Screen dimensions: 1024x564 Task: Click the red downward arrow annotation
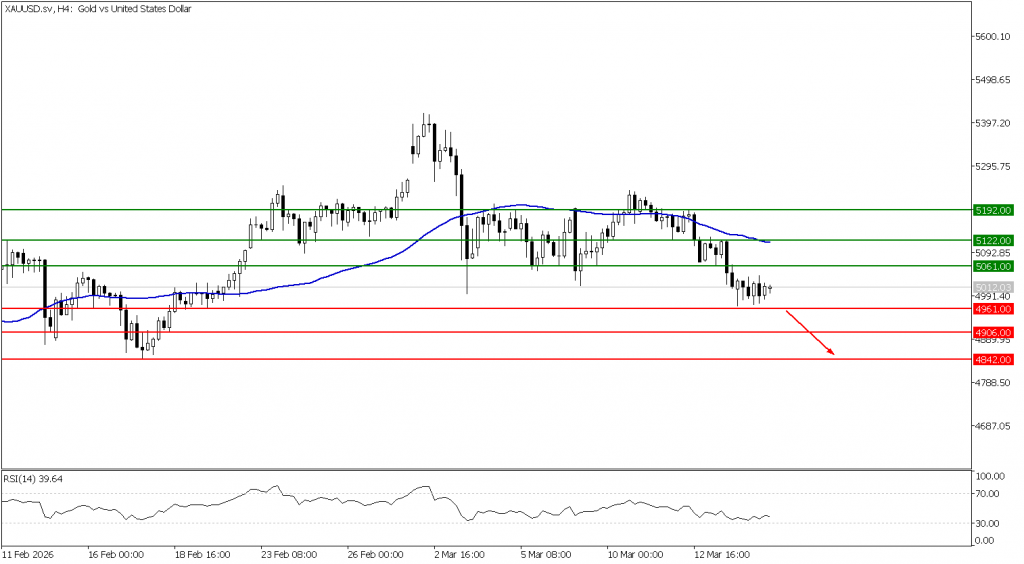(810, 334)
